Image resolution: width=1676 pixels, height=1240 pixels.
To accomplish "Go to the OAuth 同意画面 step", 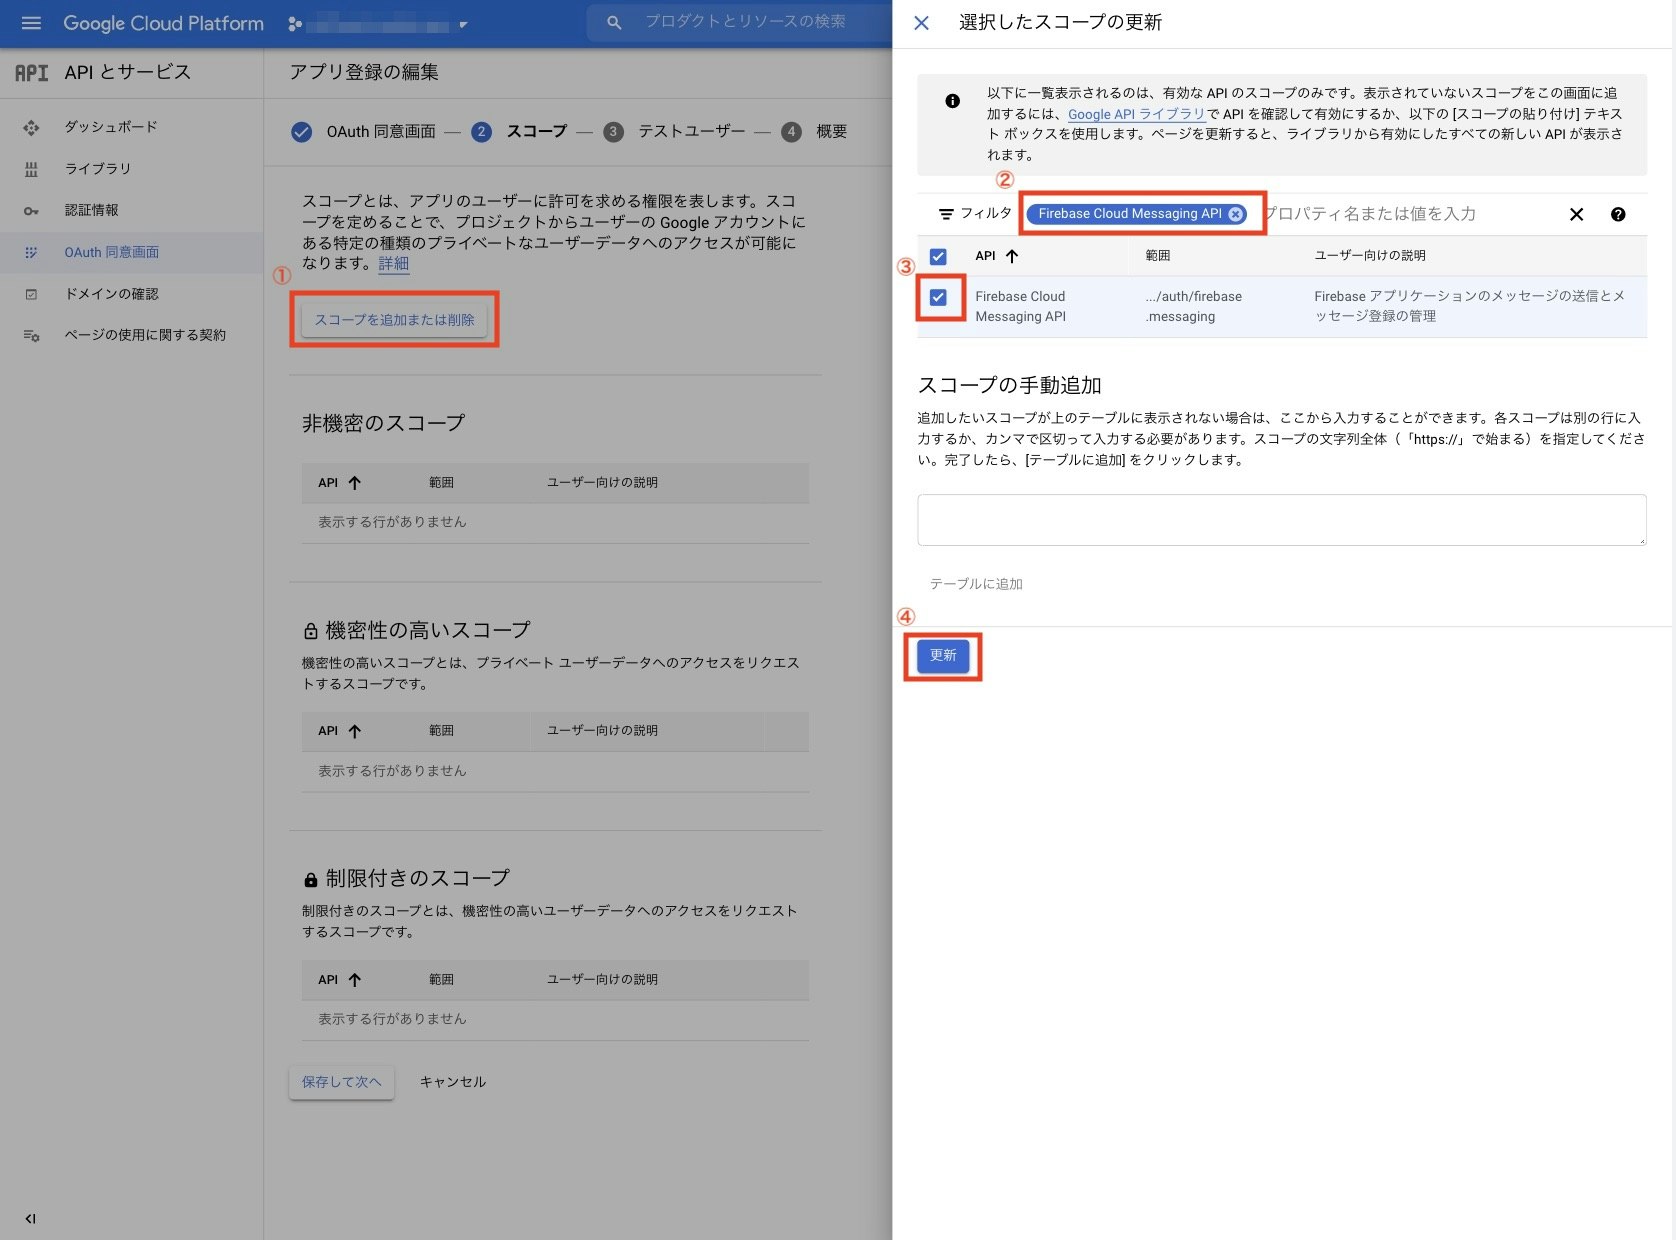I will (364, 131).
